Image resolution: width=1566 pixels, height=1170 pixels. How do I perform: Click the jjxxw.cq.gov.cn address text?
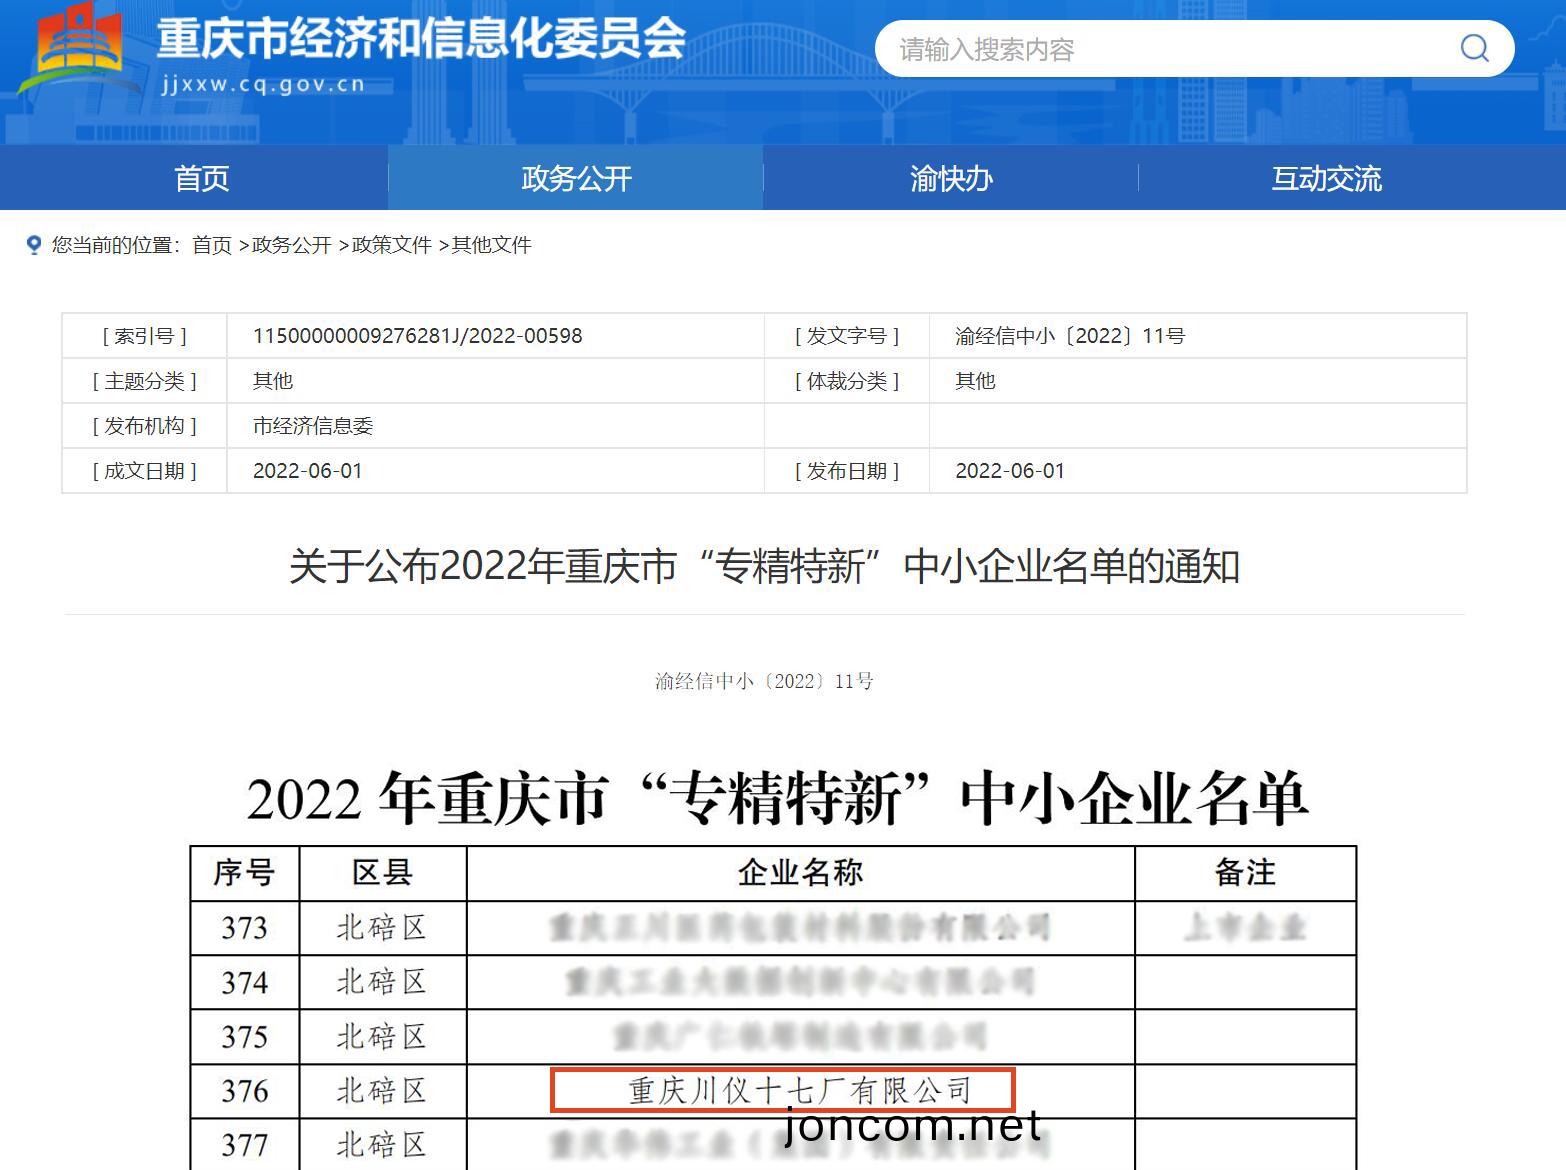263,85
